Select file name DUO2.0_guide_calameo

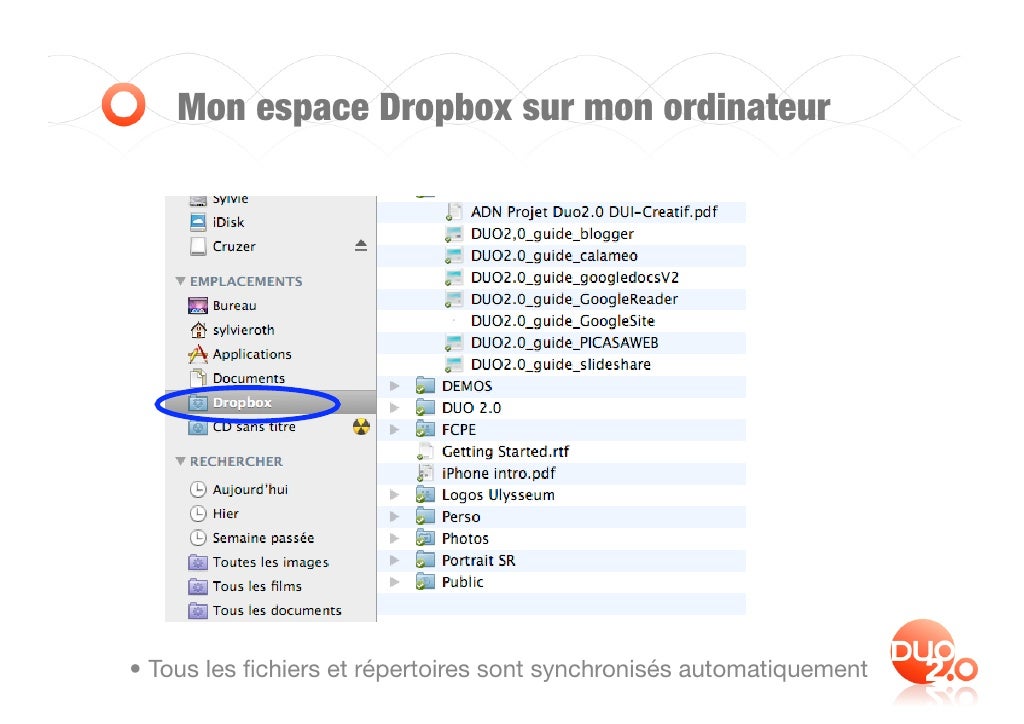click(x=554, y=255)
